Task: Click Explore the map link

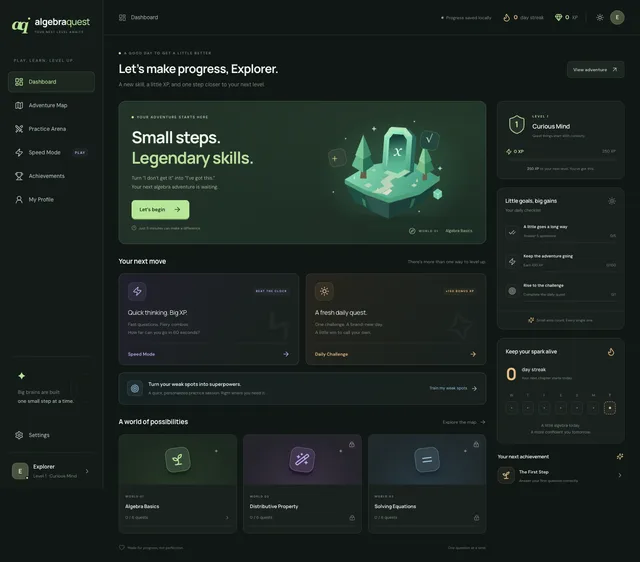Action: 464,422
